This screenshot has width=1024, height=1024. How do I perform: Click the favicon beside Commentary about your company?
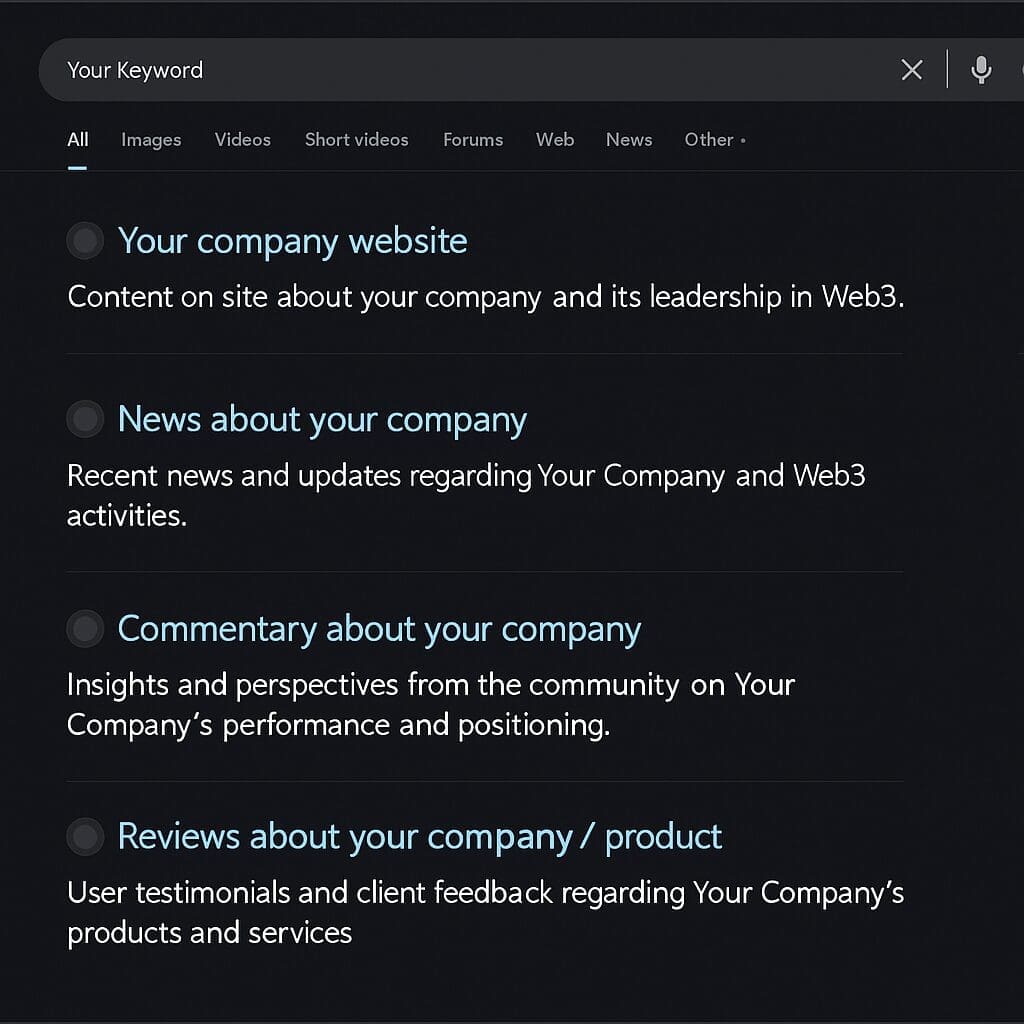click(x=85, y=629)
